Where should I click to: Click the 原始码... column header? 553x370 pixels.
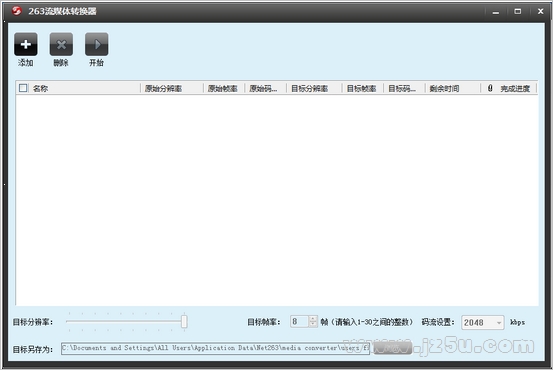pyautogui.click(x=266, y=88)
